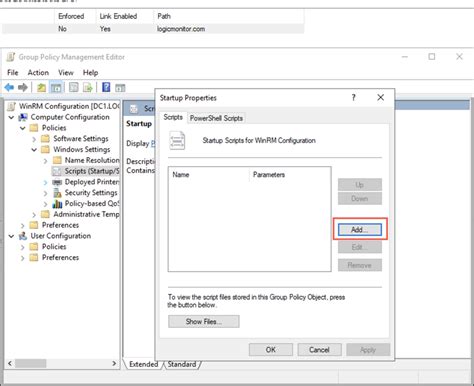Open the Help menu
The image size is (474, 386).
click(x=90, y=72)
